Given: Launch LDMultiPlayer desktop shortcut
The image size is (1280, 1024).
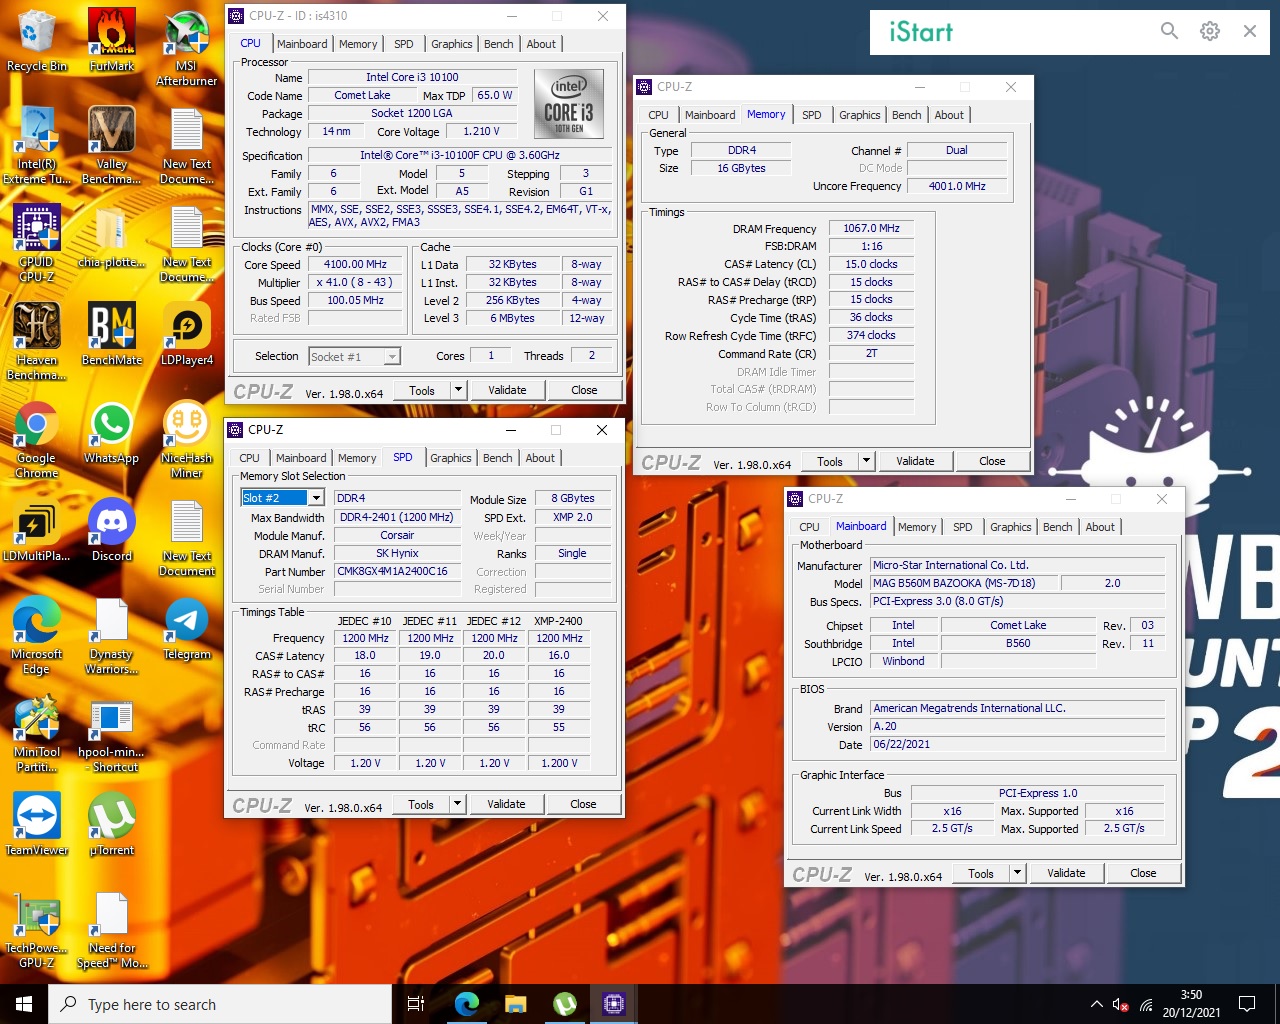Looking at the screenshot, I should pyautogui.click(x=37, y=531).
